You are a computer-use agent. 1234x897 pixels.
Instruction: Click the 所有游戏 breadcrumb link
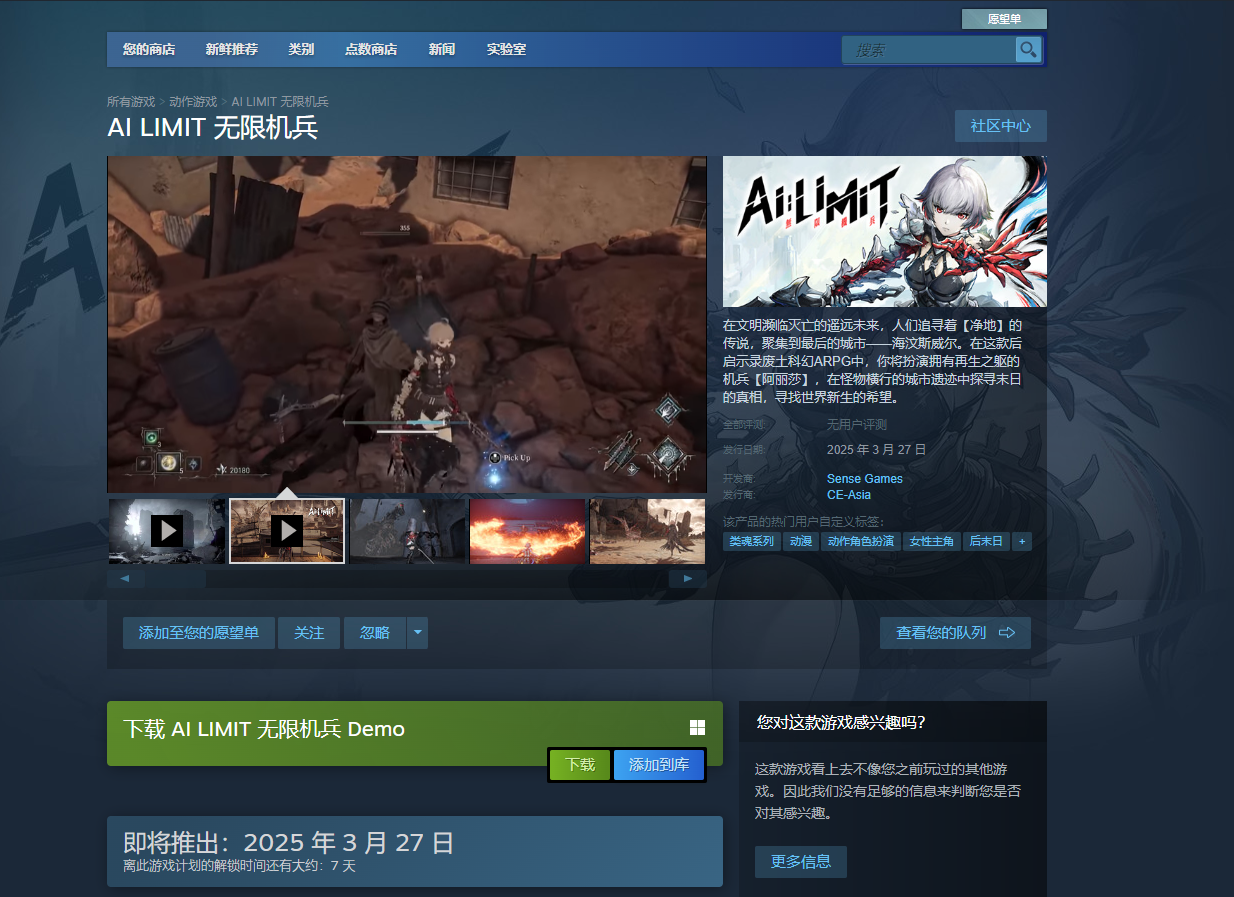[131, 102]
